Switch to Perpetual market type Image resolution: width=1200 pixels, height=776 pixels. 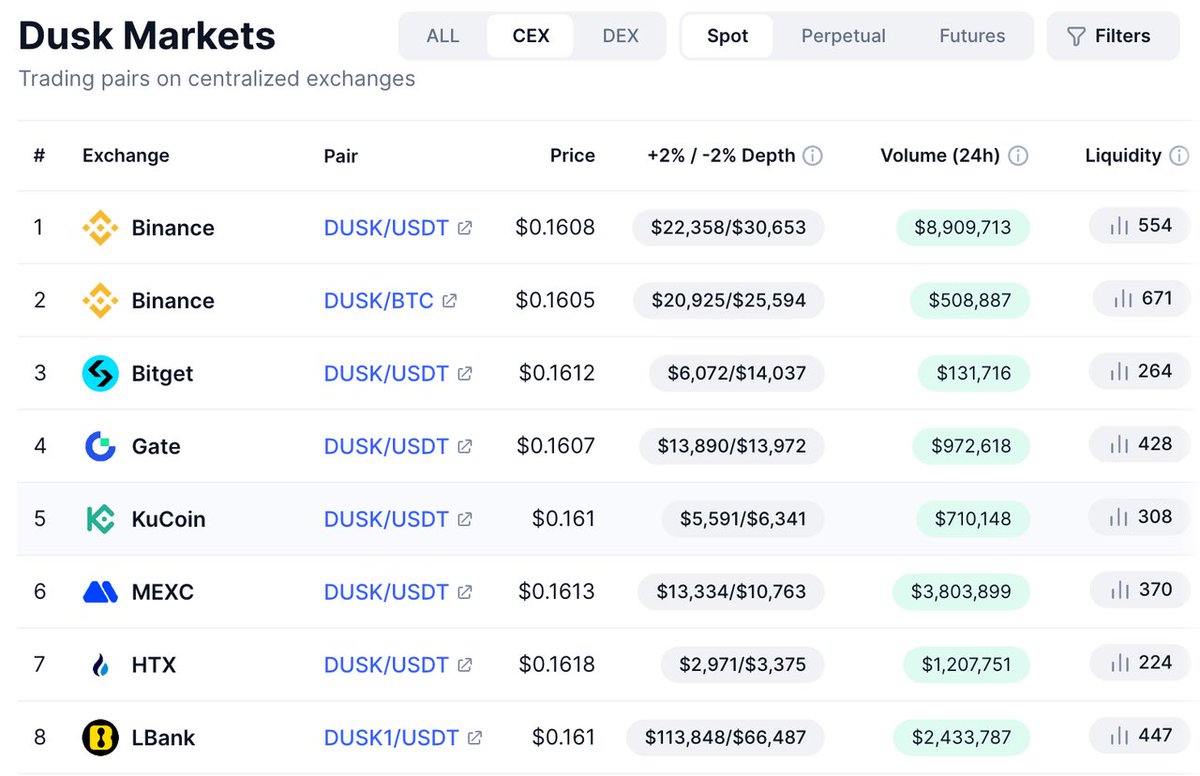coord(843,36)
